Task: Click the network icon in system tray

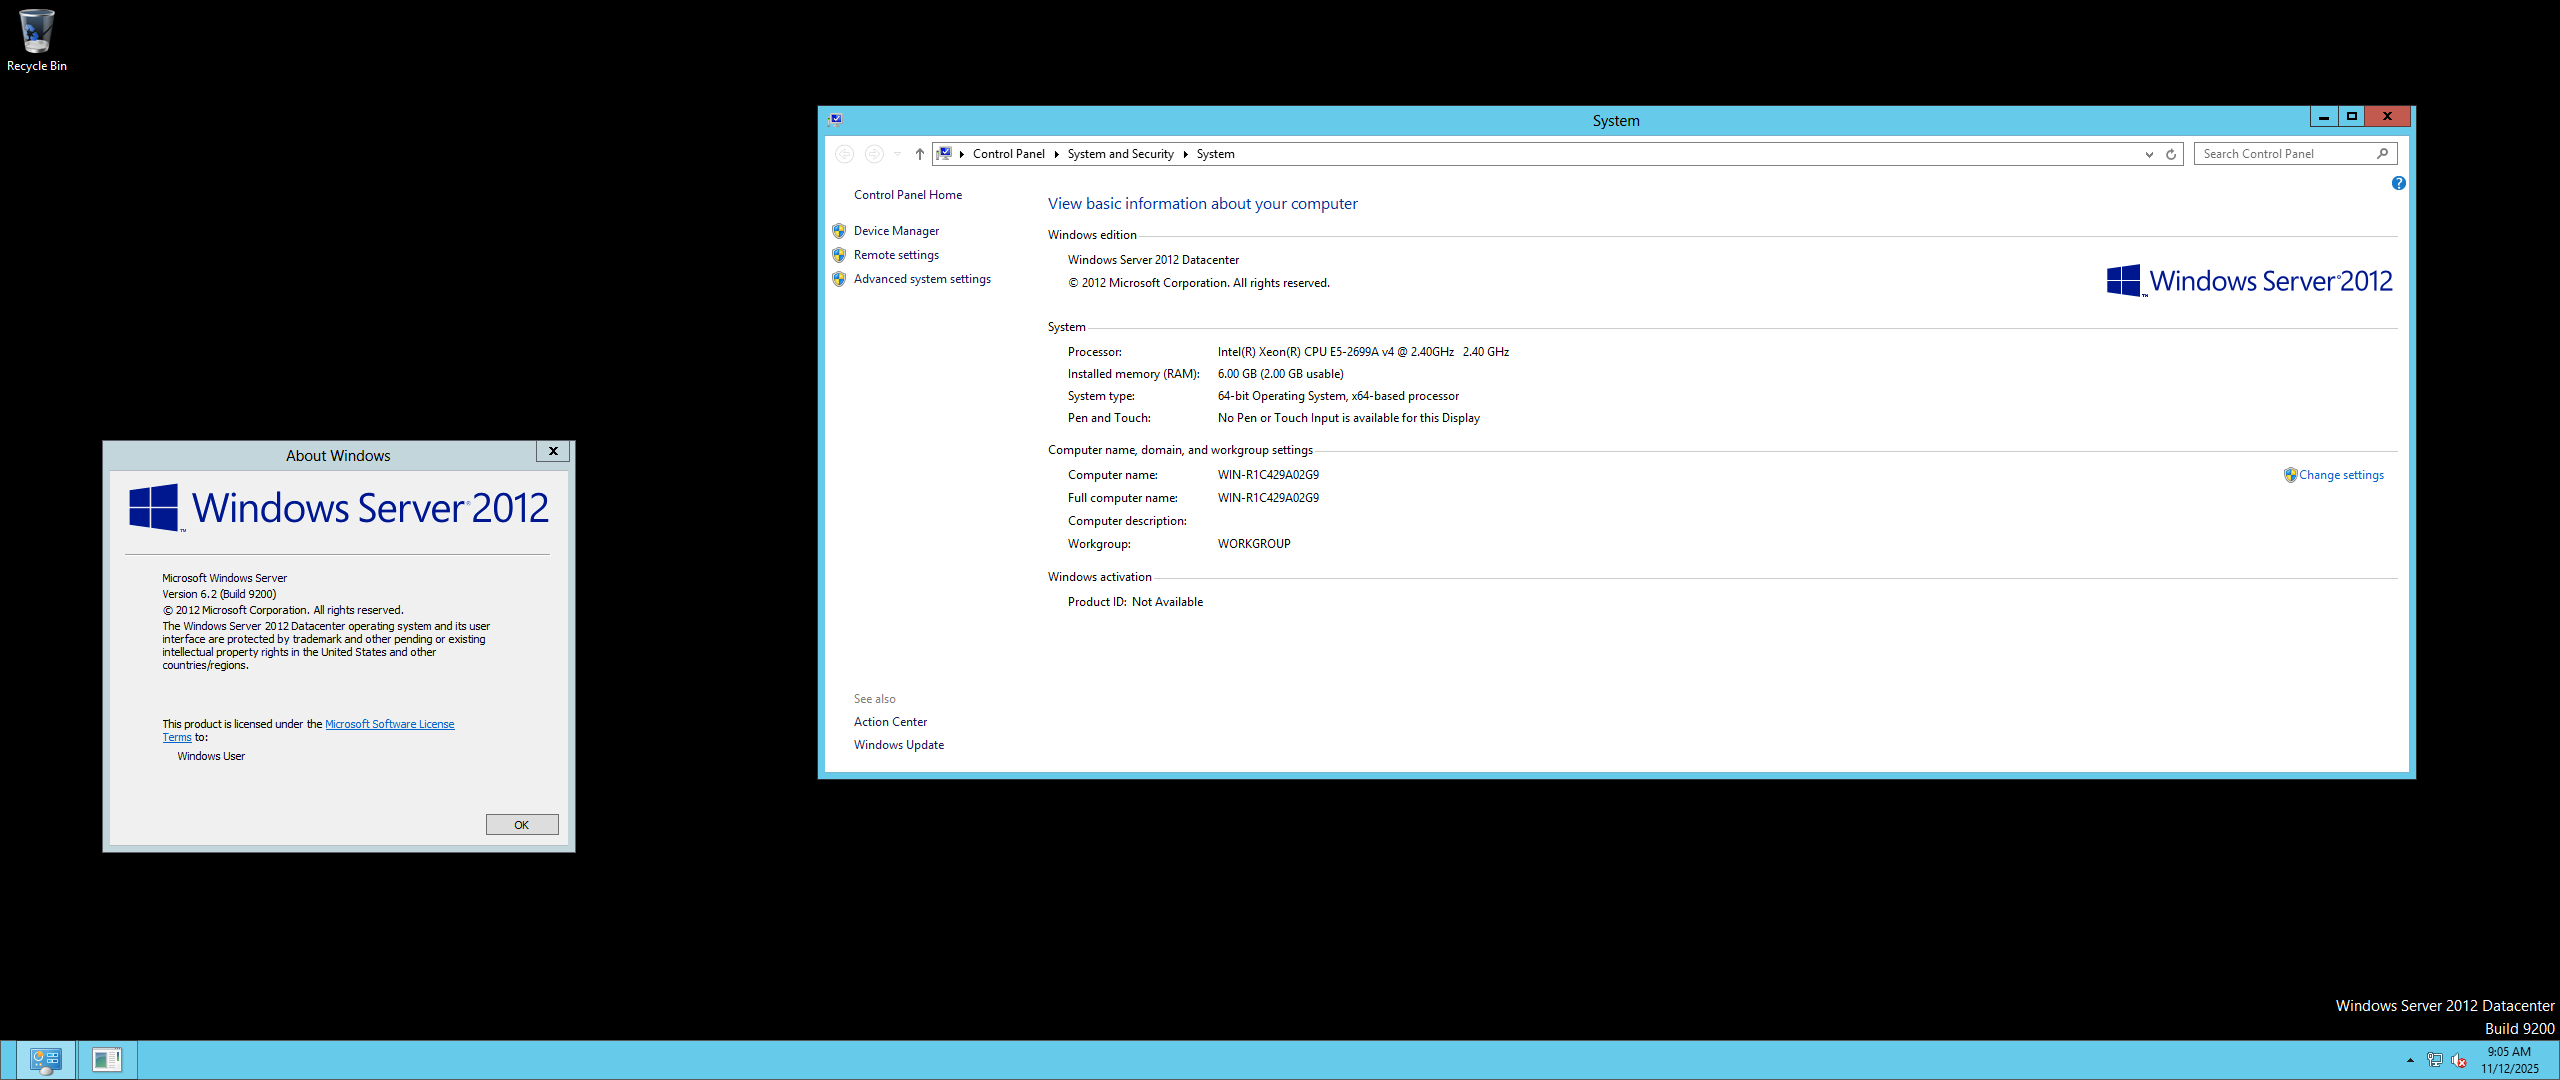Action: [x=2434, y=1060]
